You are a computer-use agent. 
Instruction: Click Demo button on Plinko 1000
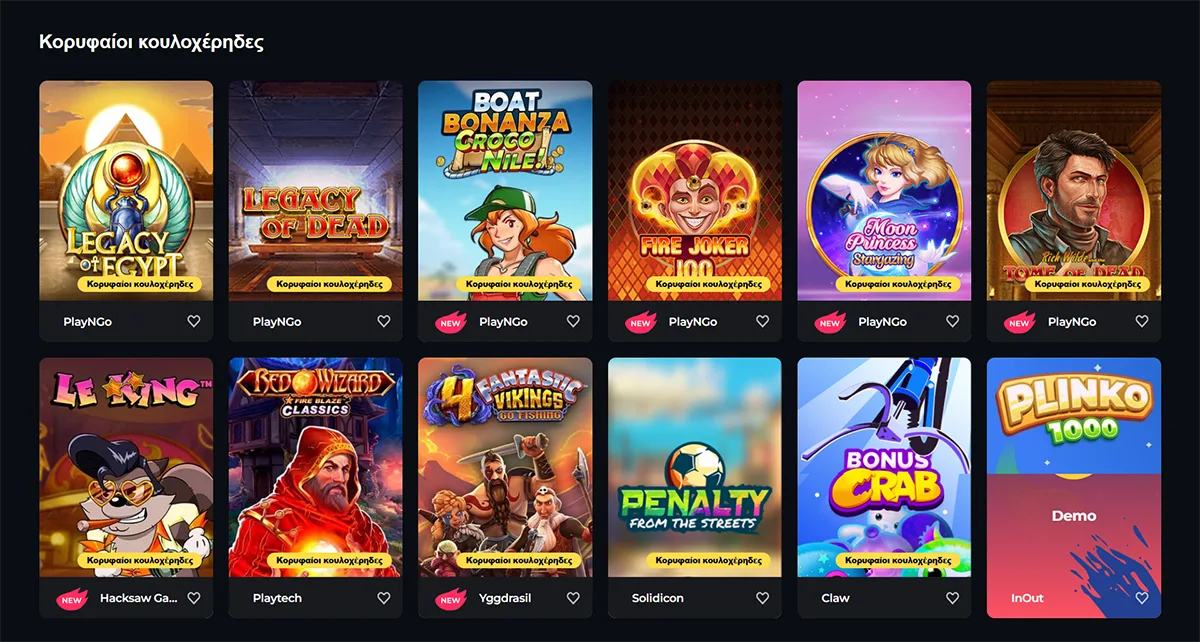(x=1074, y=516)
